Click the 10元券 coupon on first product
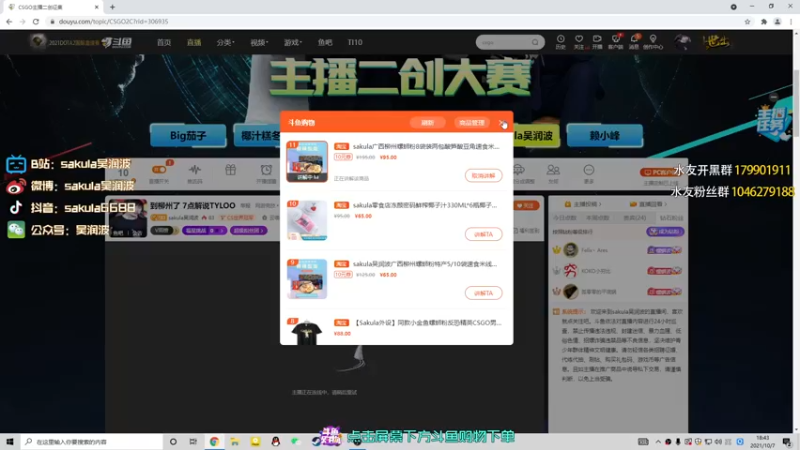800x450 pixels. click(343, 157)
